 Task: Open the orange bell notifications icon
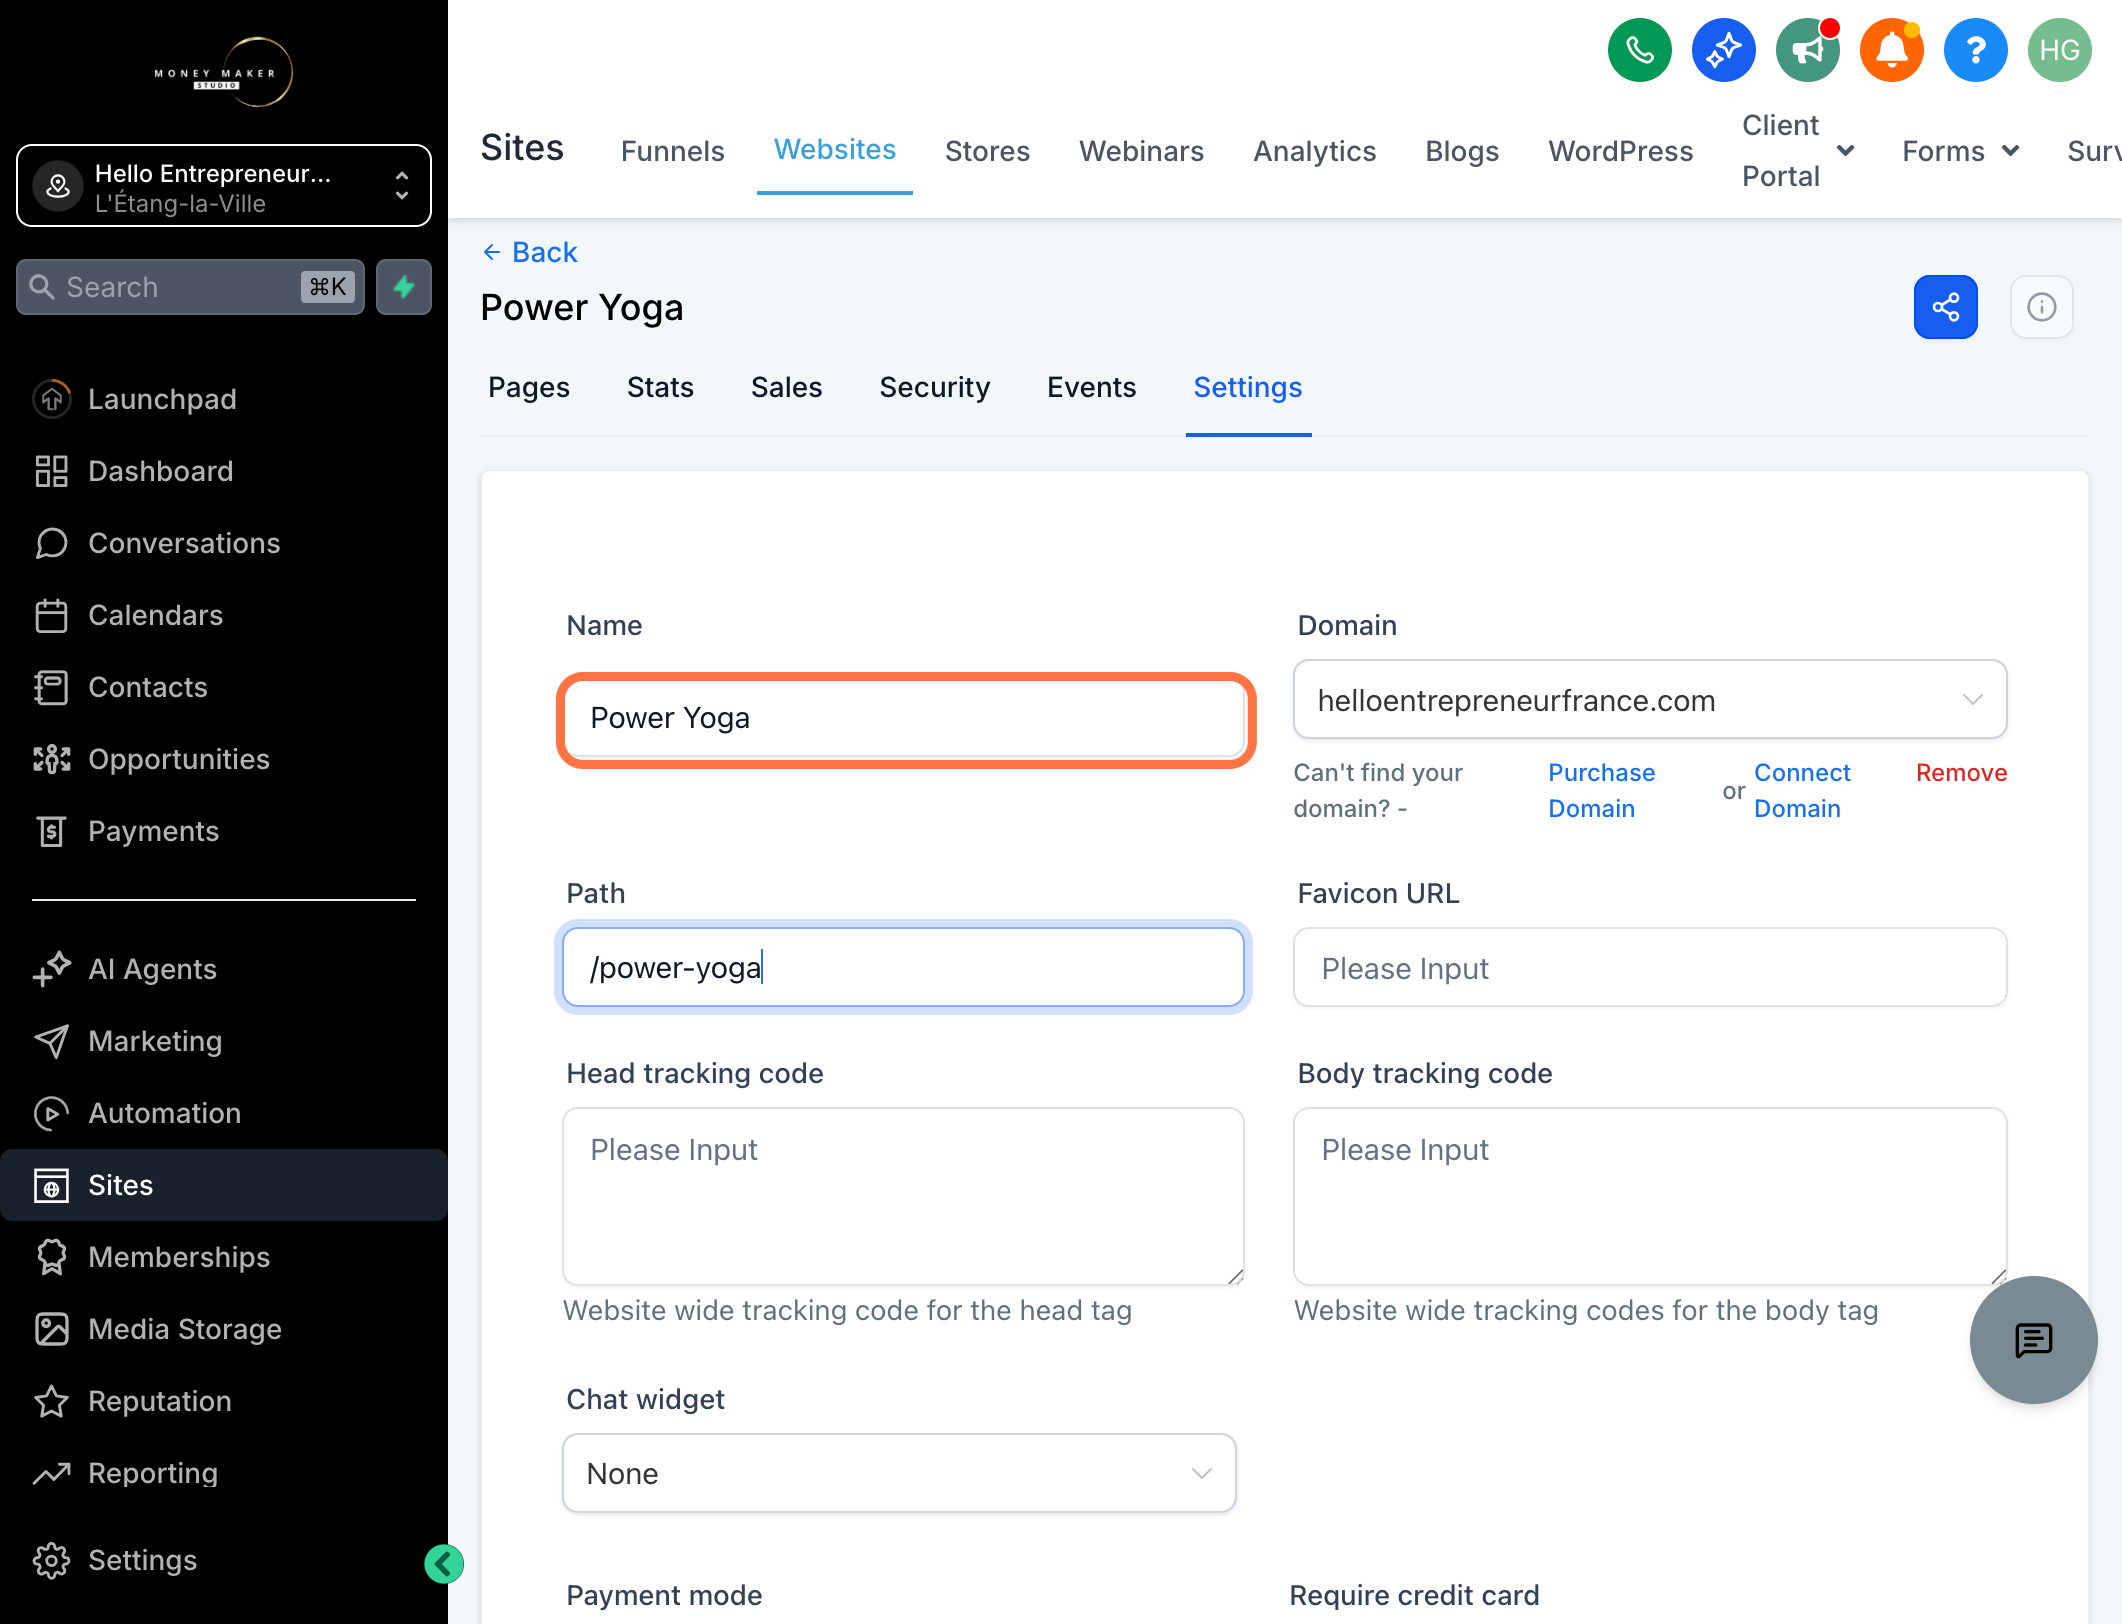[x=1891, y=50]
